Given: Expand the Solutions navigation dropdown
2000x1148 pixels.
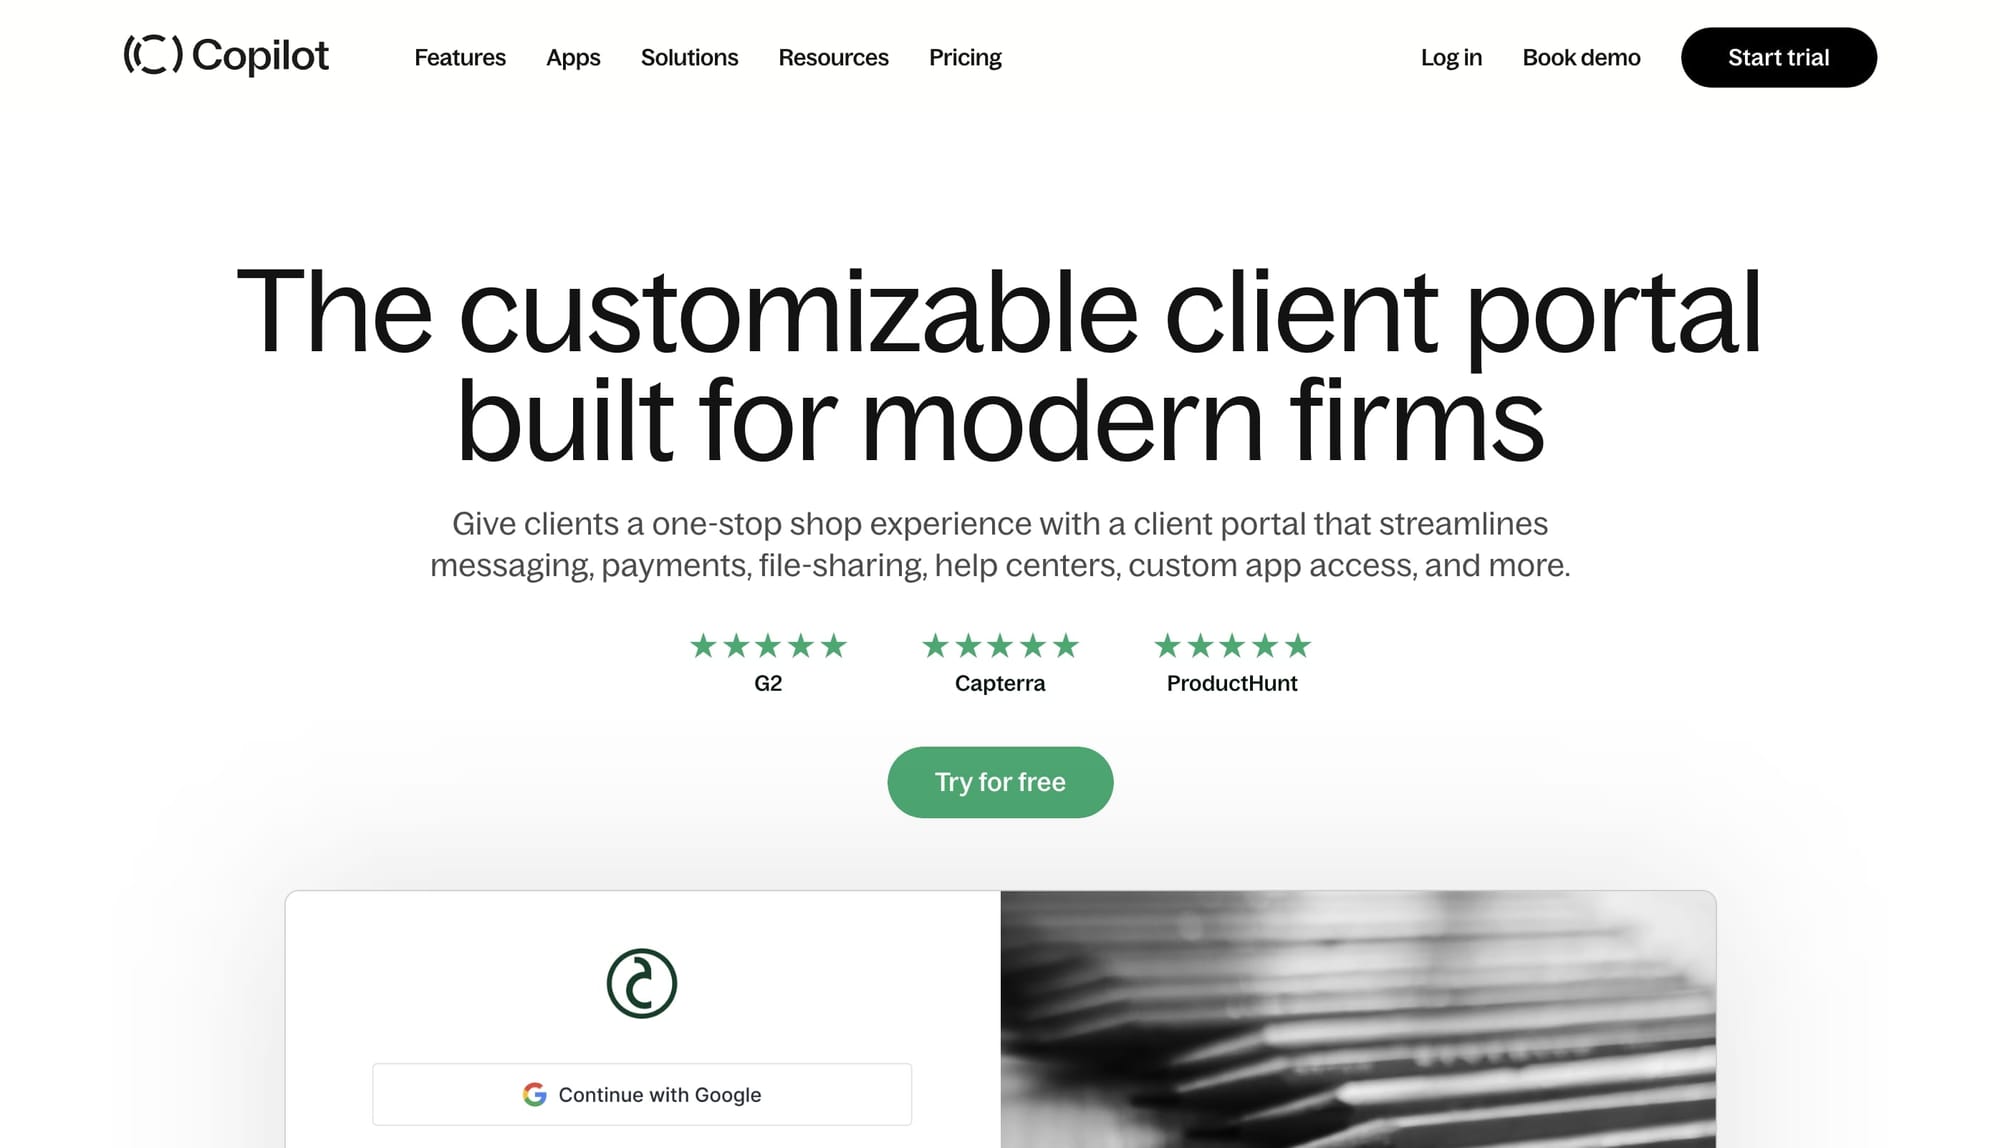Looking at the screenshot, I should [x=690, y=56].
